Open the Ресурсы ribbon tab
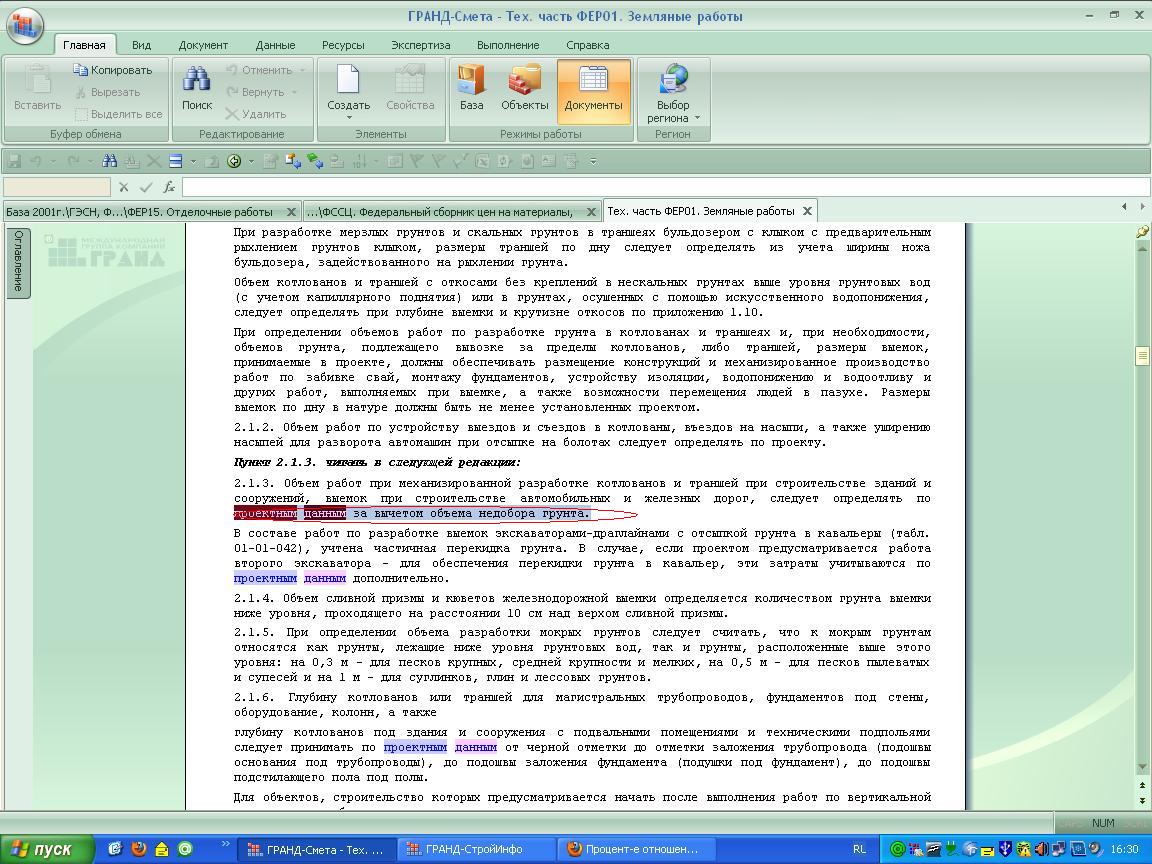Screen dimensions: 1152x864 pos(343,45)
